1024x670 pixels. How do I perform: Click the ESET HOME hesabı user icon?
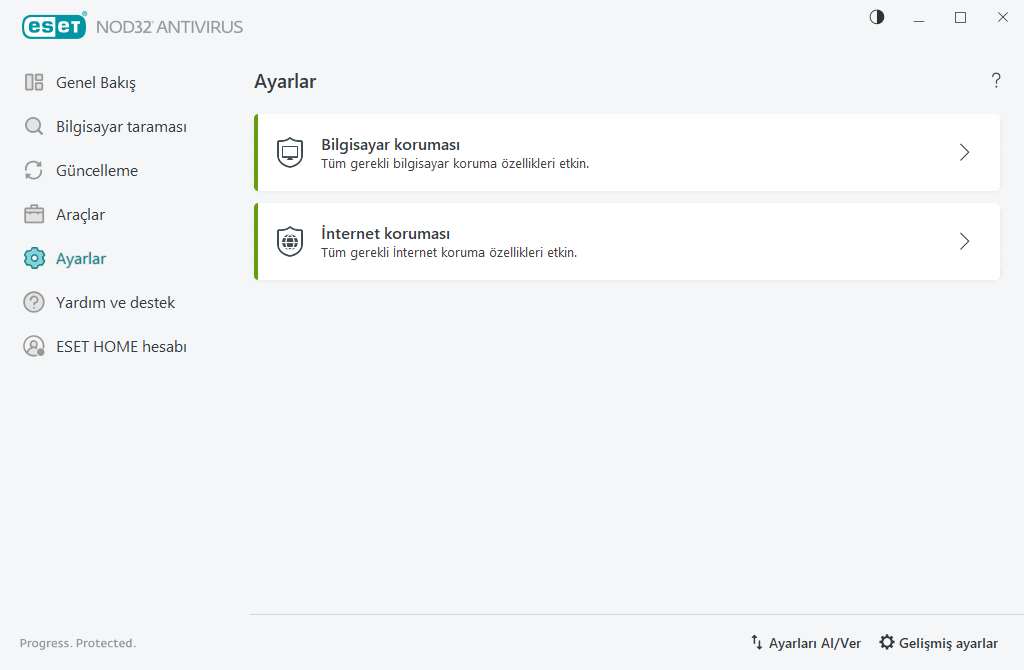[x=34, y=347]
